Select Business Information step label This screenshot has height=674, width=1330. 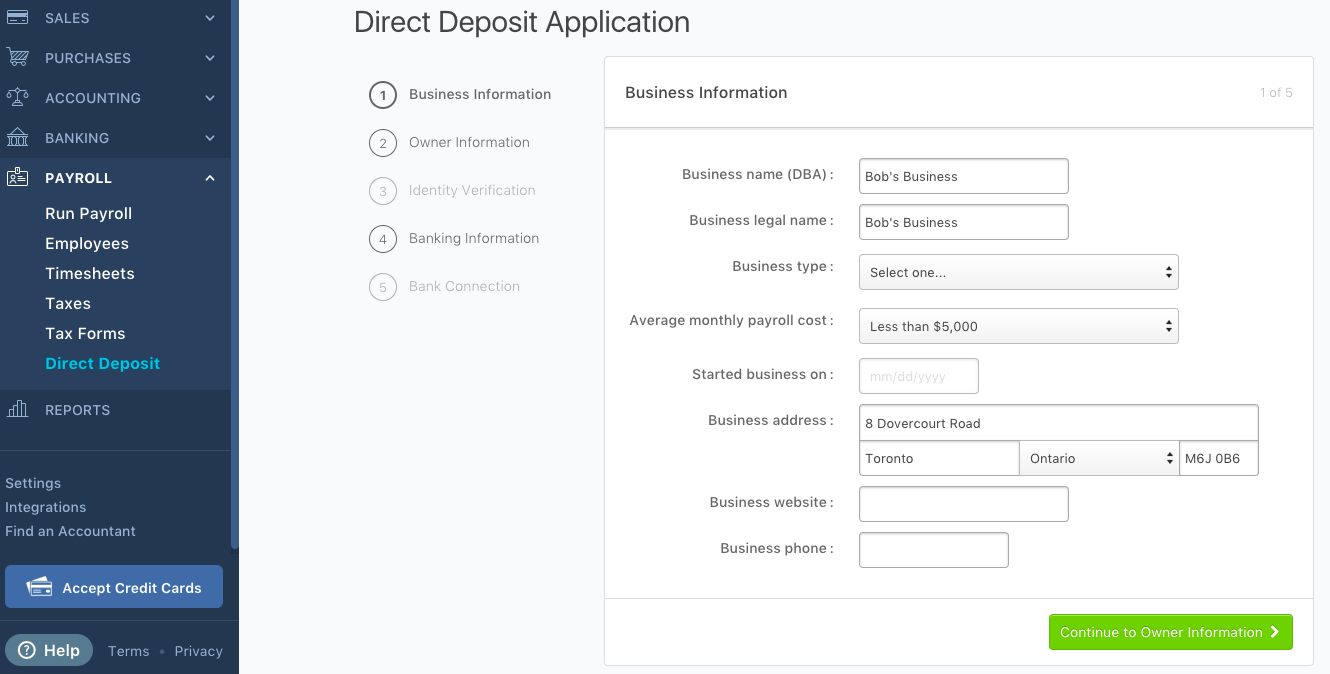pyautogui.click(x=480, y=94)
